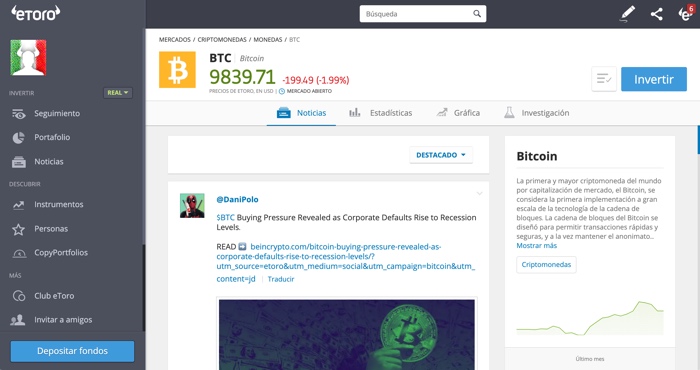Screen dimensions: 700x370
Task: Open Noticias in sidebar
Action: pos(49,162)
